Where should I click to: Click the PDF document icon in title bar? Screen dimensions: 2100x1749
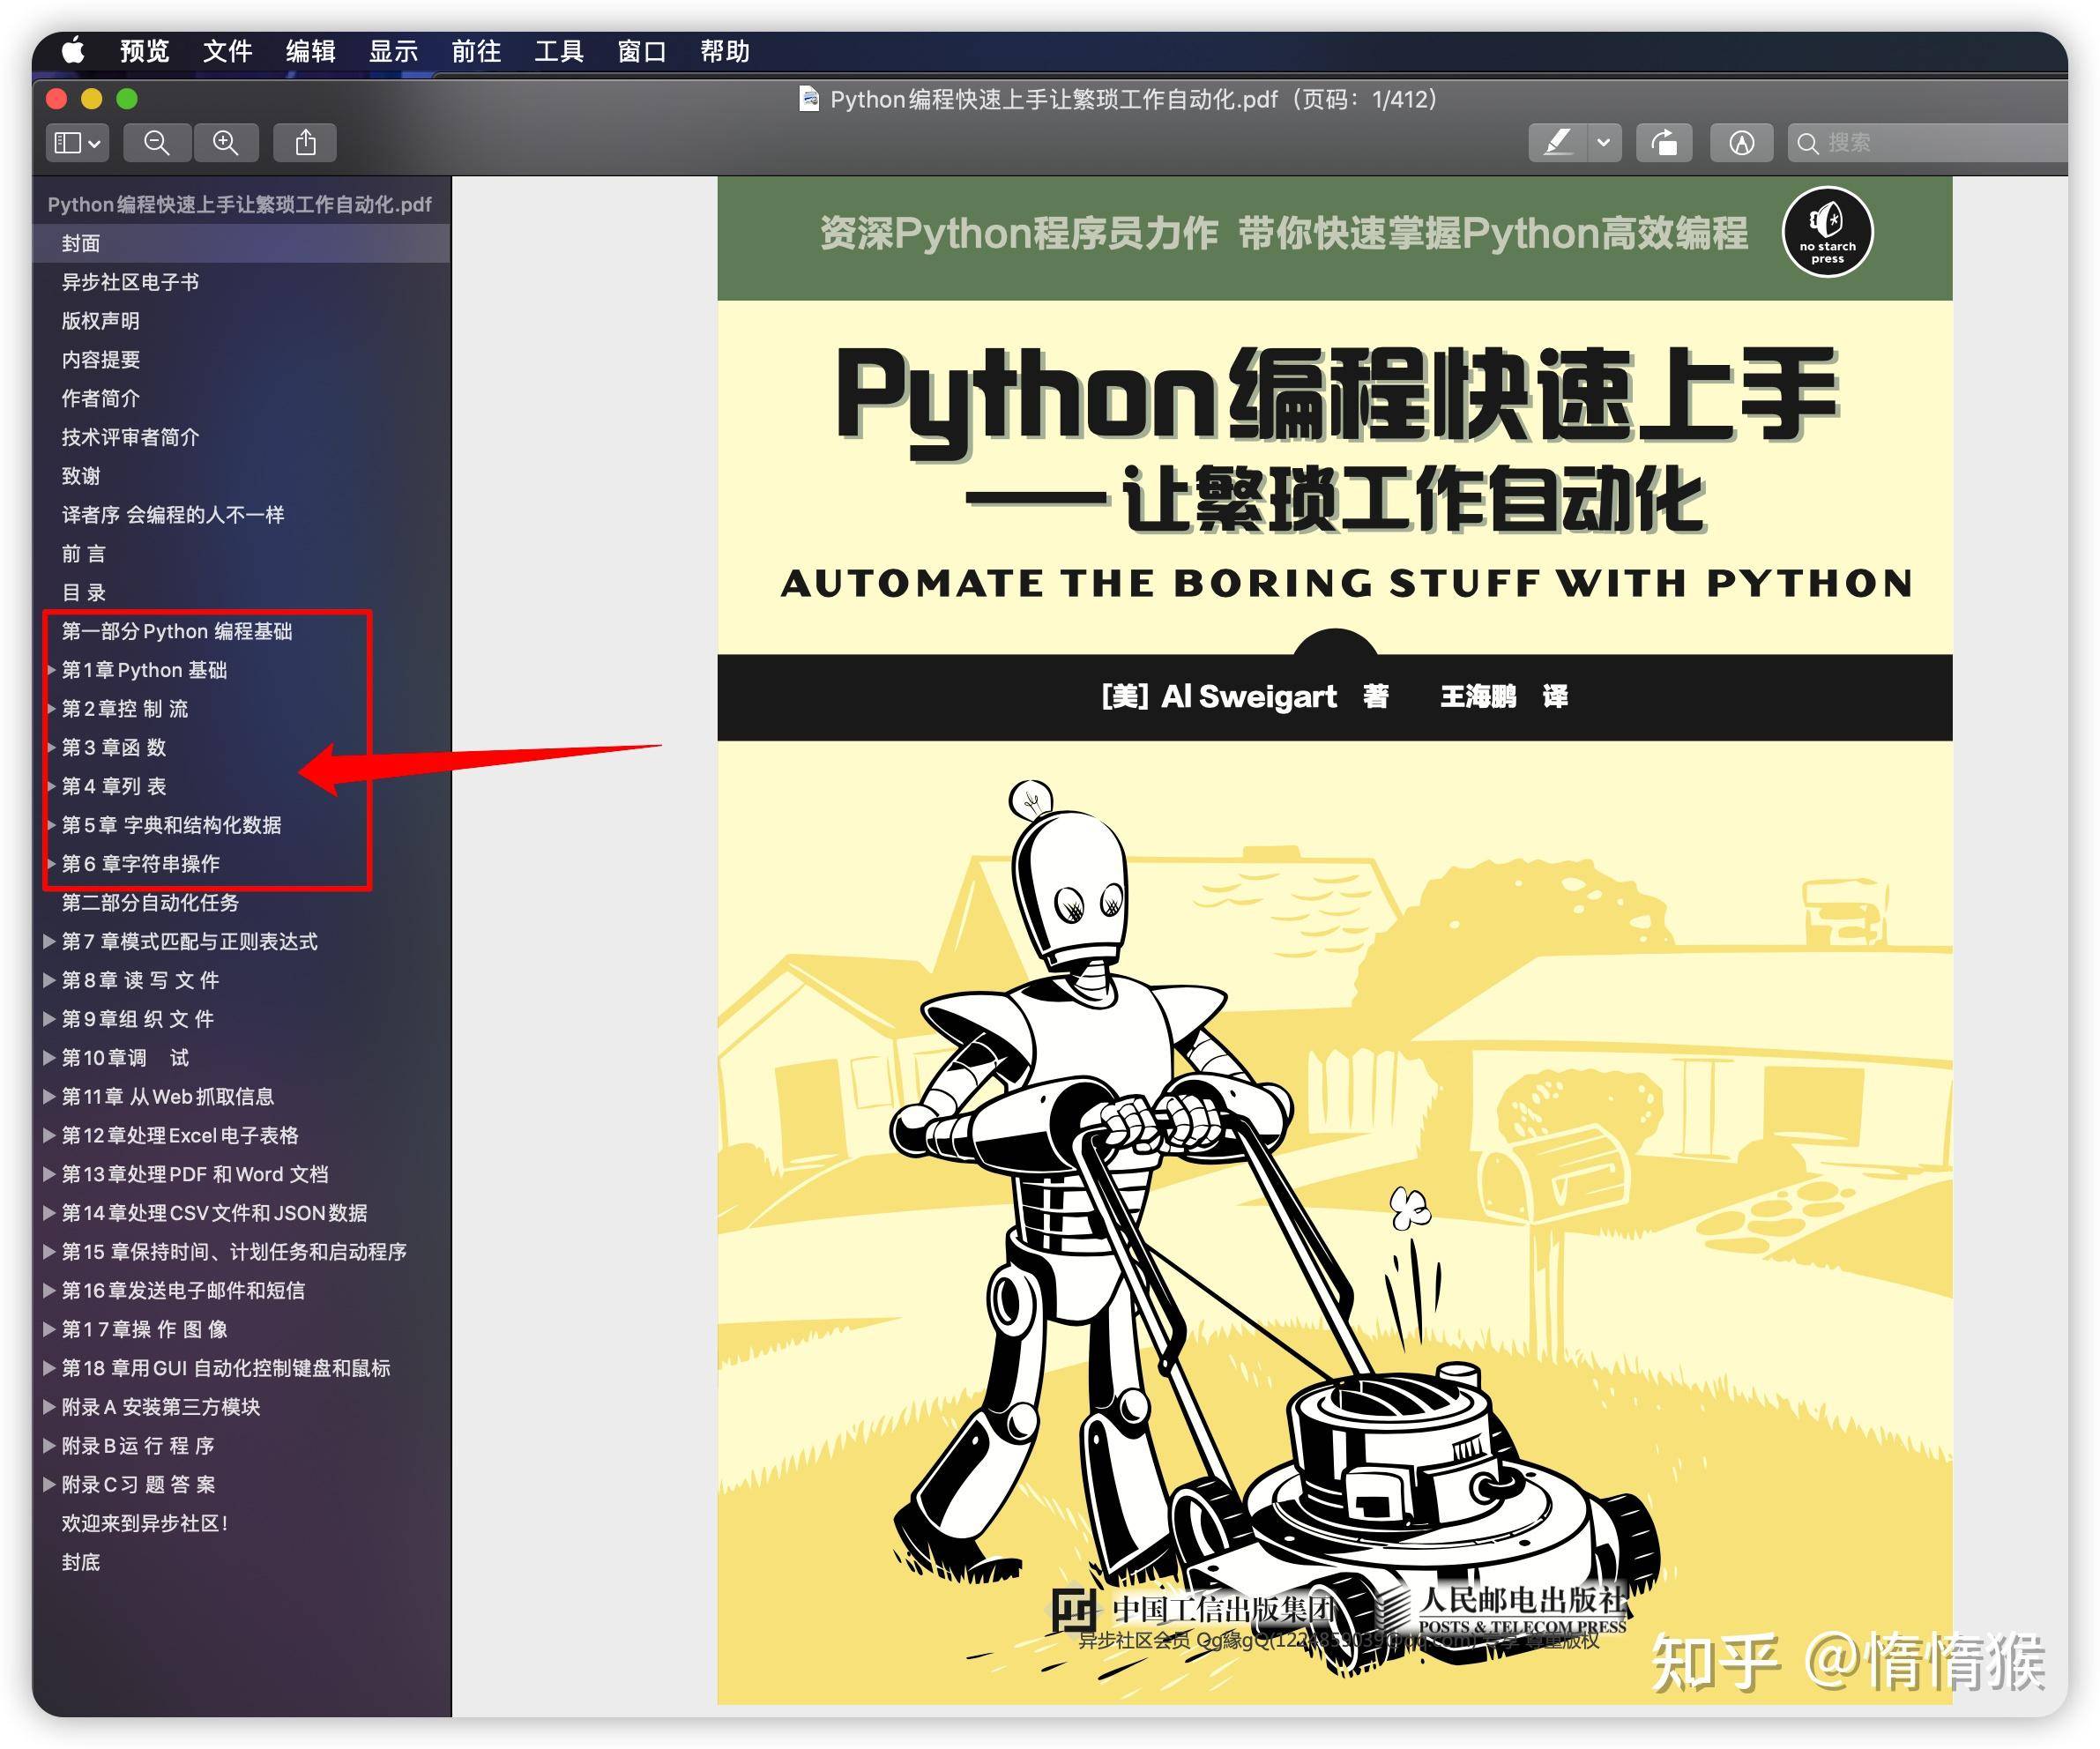809,99
